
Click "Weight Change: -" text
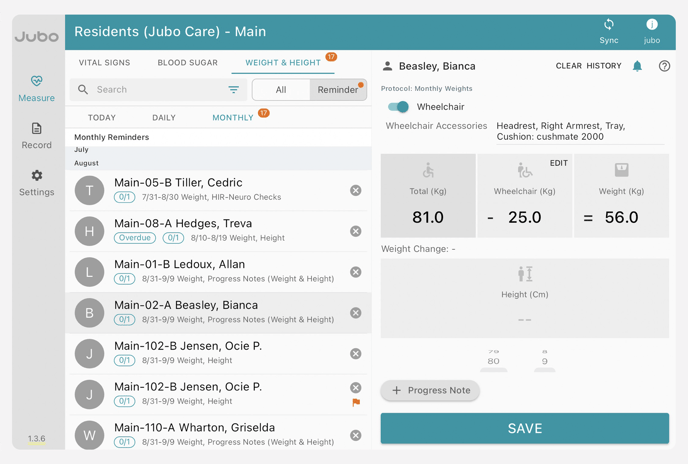click(x=418, y=249)
